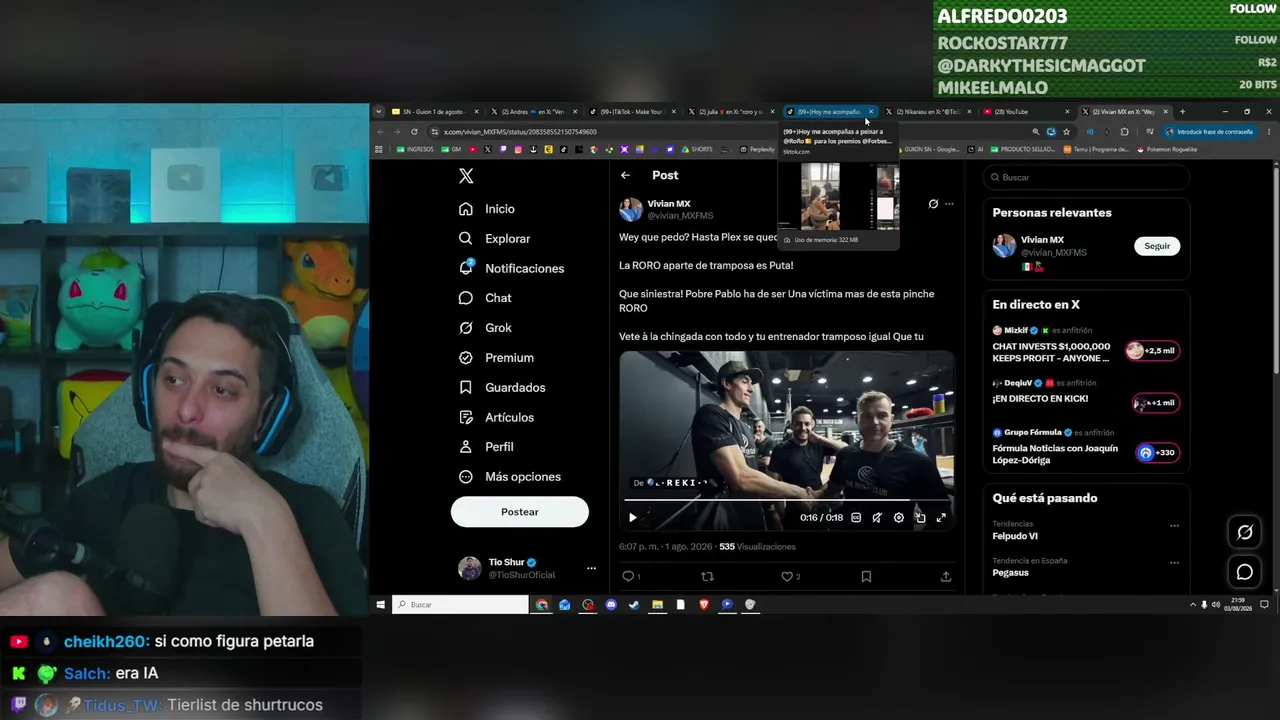Switch to the Nikarasu en X tab
Viewport: 1280px width, 720px height.
tap(928, 112)
